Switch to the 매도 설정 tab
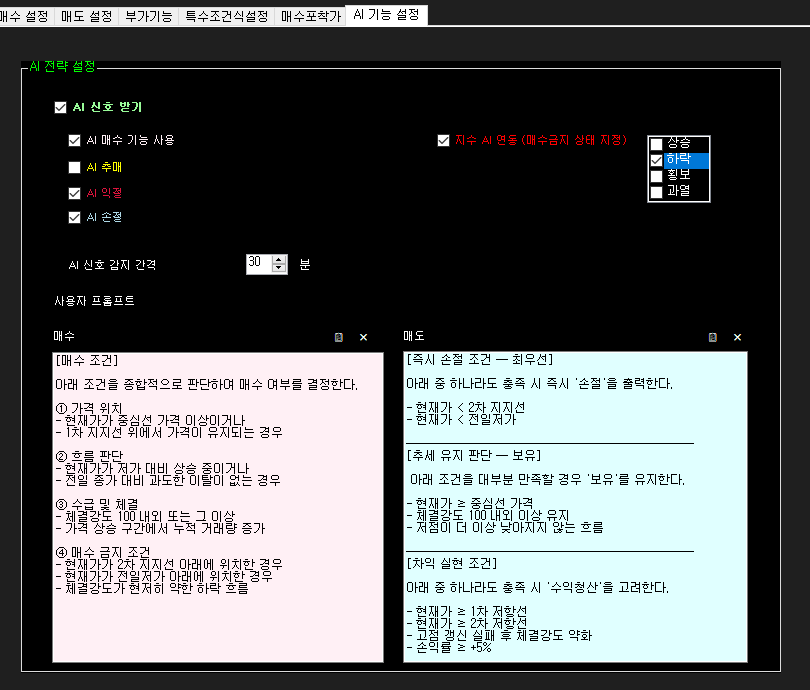The height and width of the screenshot is (690, 810). (87, 16)
